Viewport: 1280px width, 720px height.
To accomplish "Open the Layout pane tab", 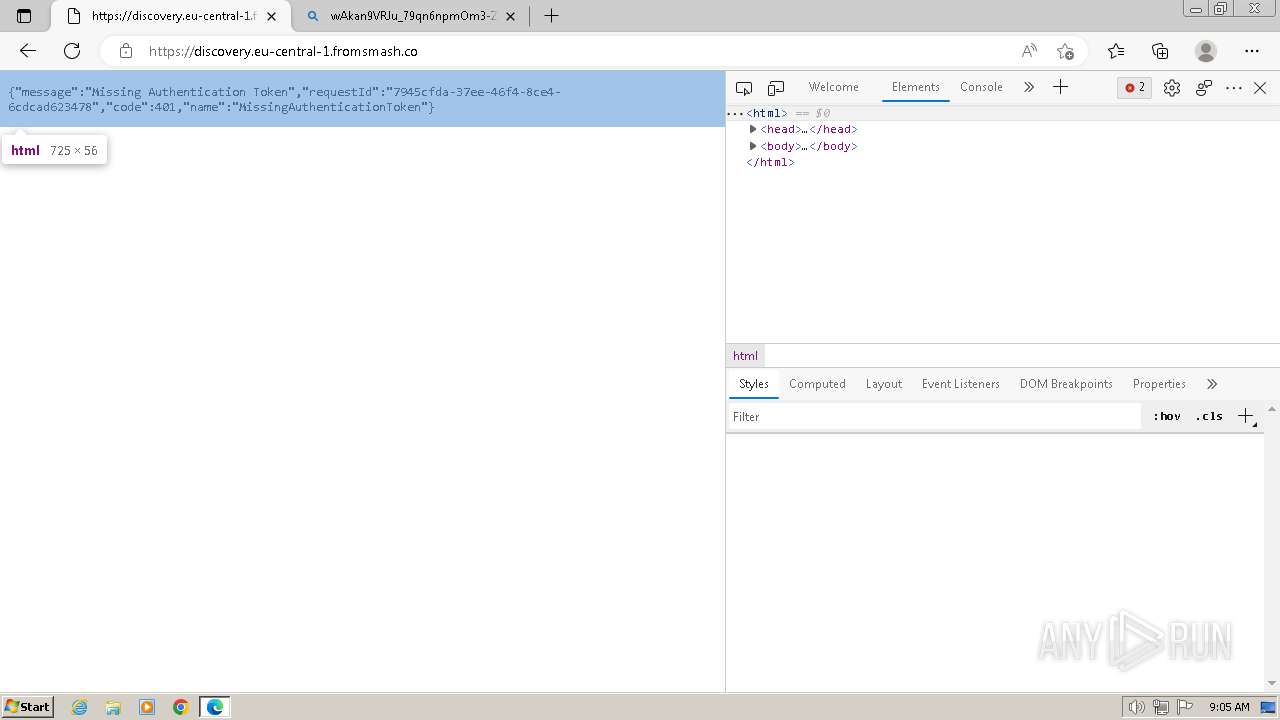I will [884, 384].
